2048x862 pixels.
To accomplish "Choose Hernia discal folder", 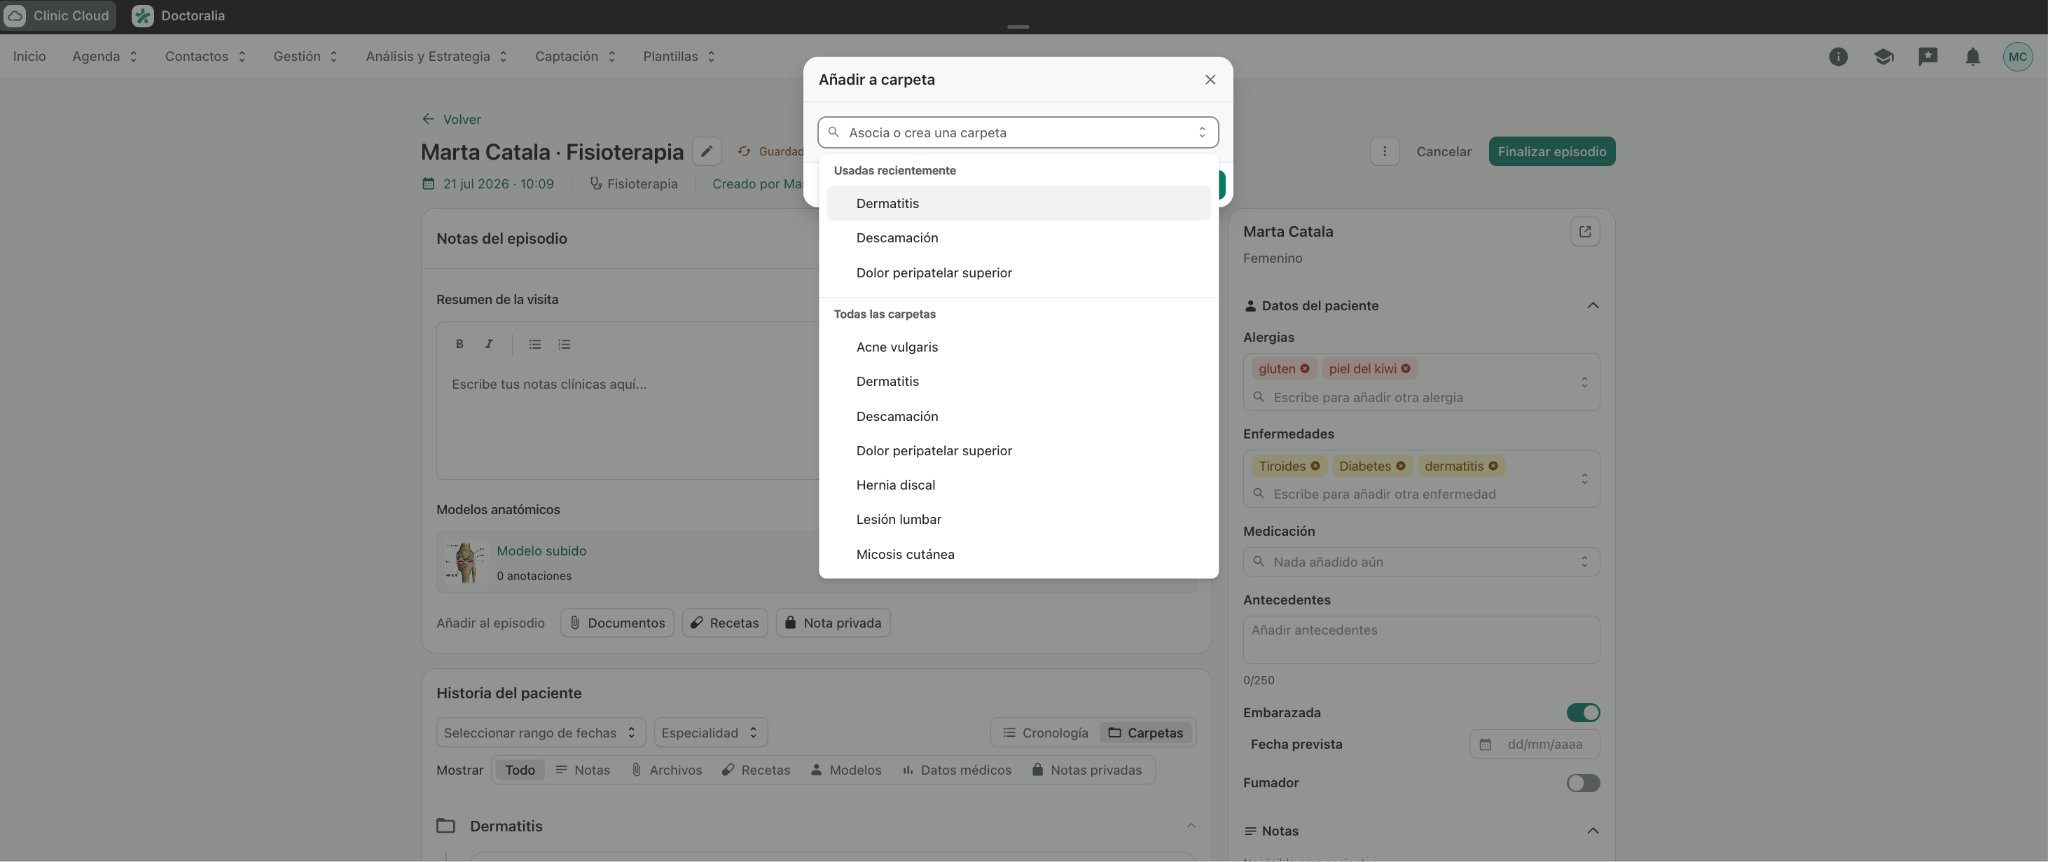I will 1018,485.
